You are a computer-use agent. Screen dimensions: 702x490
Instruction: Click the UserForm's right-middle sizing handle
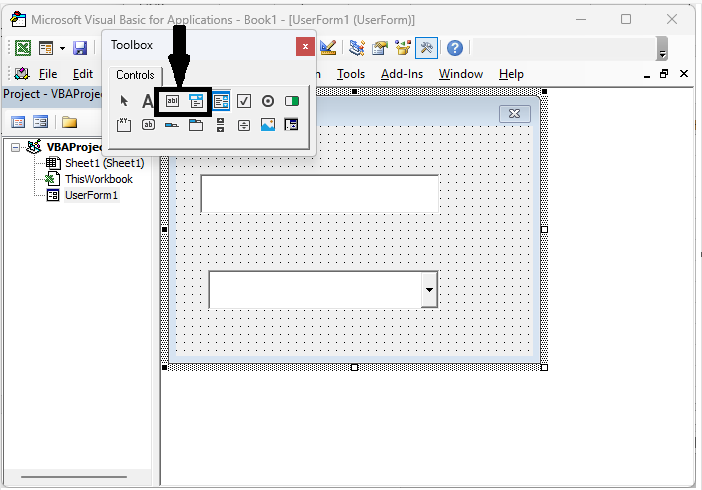pos(544,229)
